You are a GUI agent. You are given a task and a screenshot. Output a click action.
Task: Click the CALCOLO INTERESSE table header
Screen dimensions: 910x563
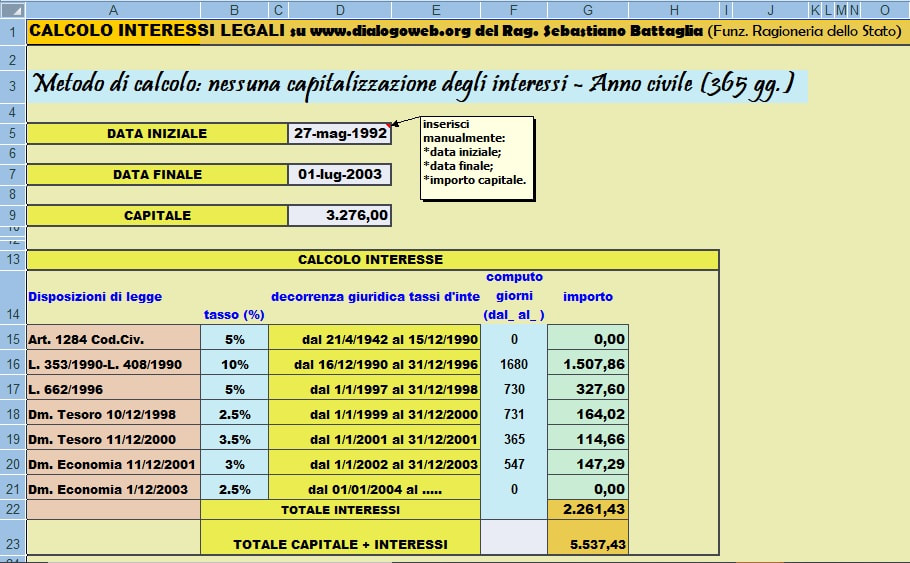(x=371, y=260)
